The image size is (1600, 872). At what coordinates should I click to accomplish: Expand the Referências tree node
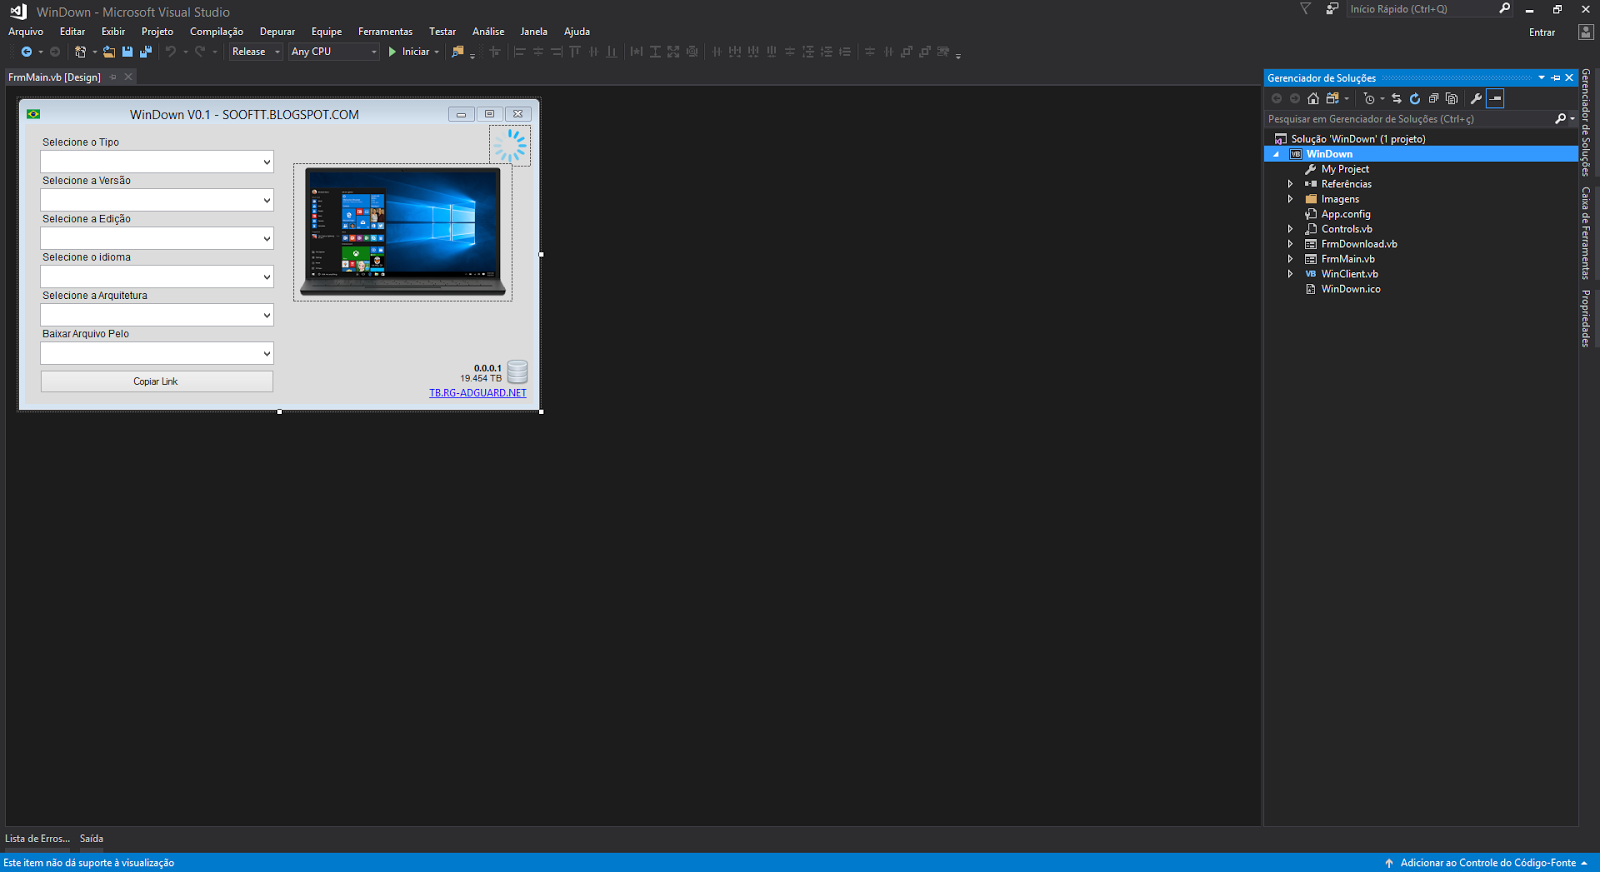[x=1290, y=184]
